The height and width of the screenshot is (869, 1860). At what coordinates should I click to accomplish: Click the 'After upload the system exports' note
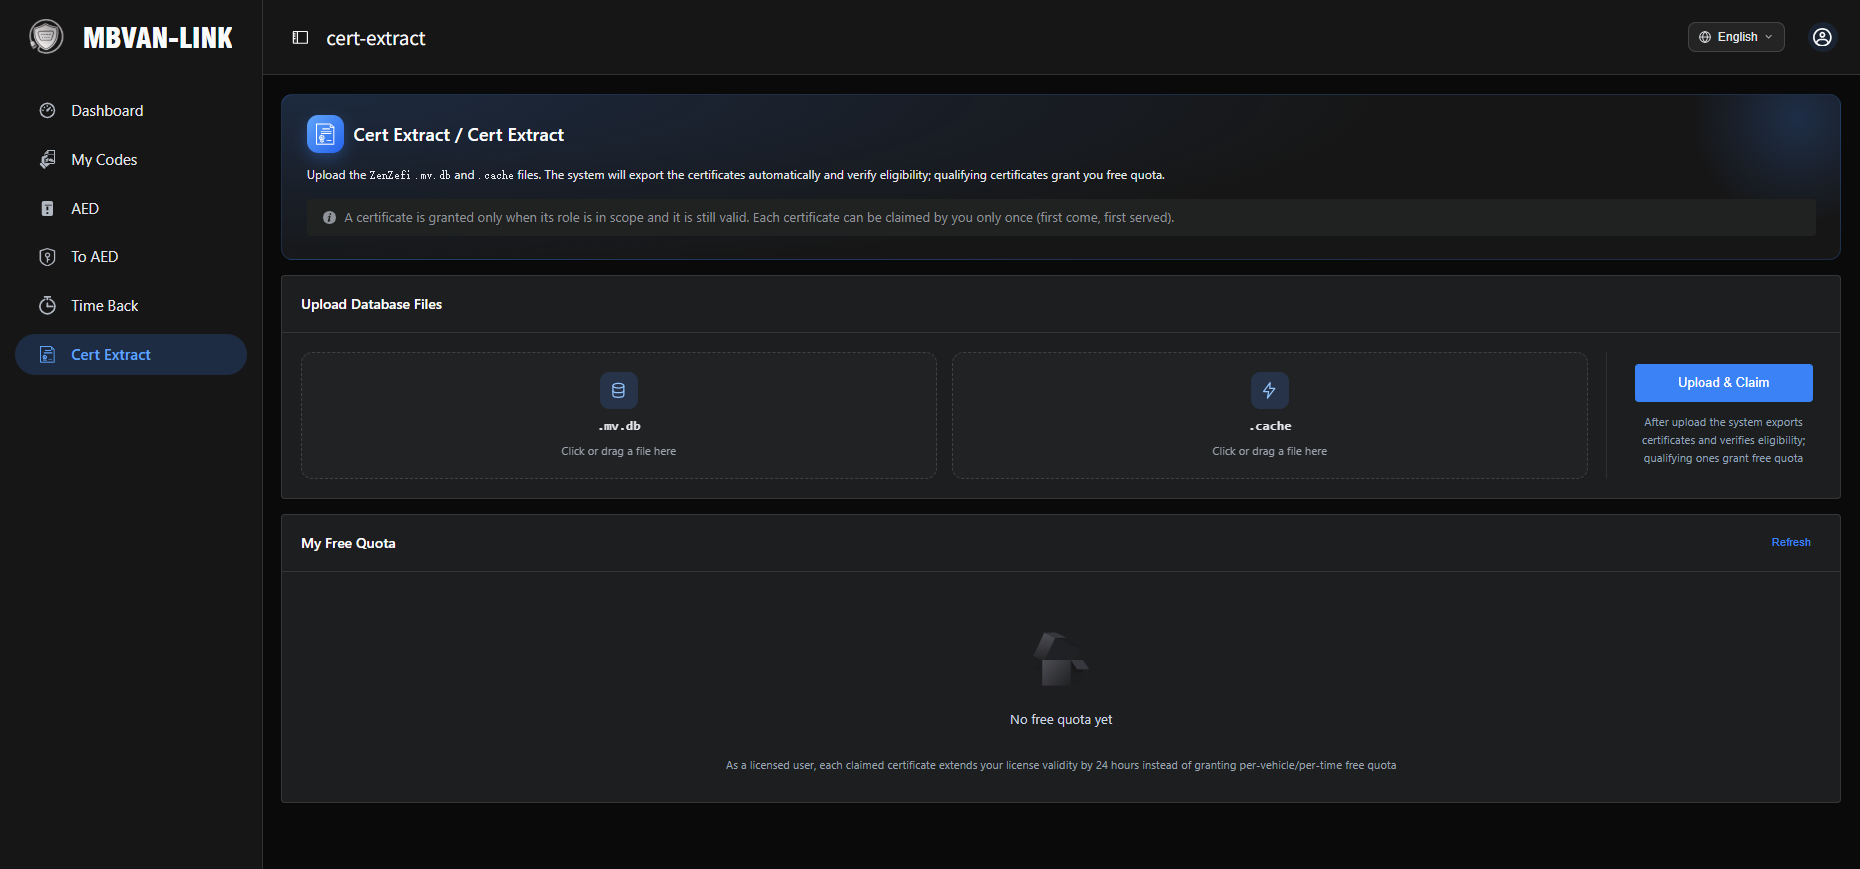1723,440
